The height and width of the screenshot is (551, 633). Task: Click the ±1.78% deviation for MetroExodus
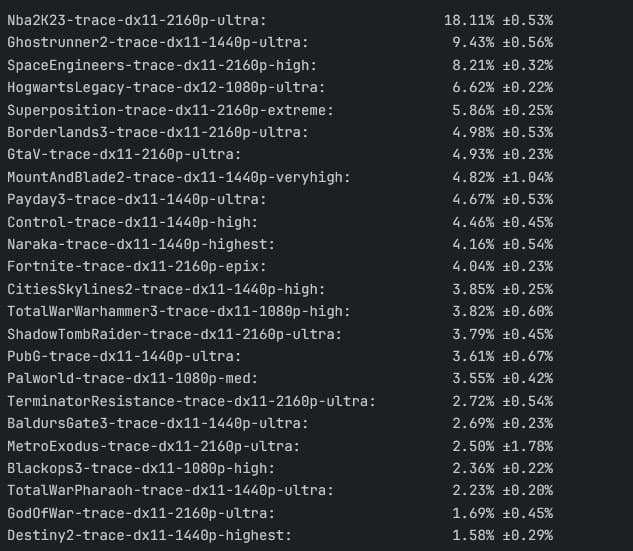(528, 446)
